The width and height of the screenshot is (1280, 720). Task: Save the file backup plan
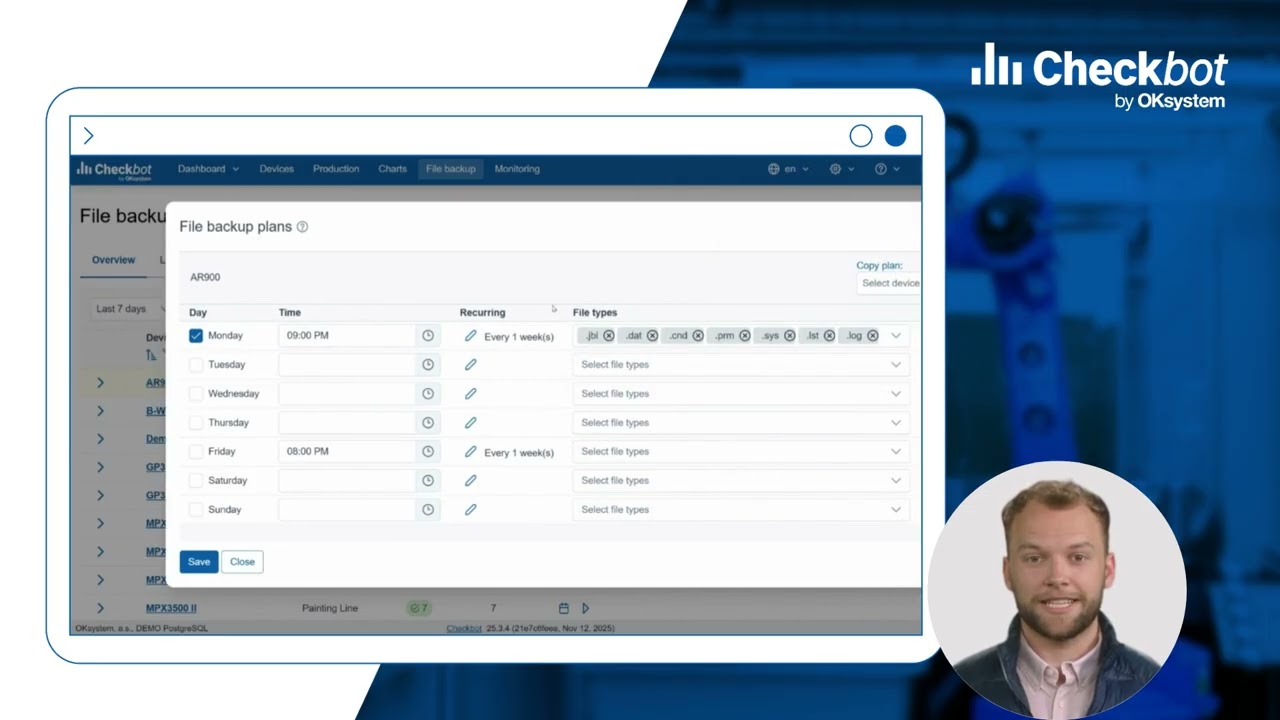coord(199,562)
